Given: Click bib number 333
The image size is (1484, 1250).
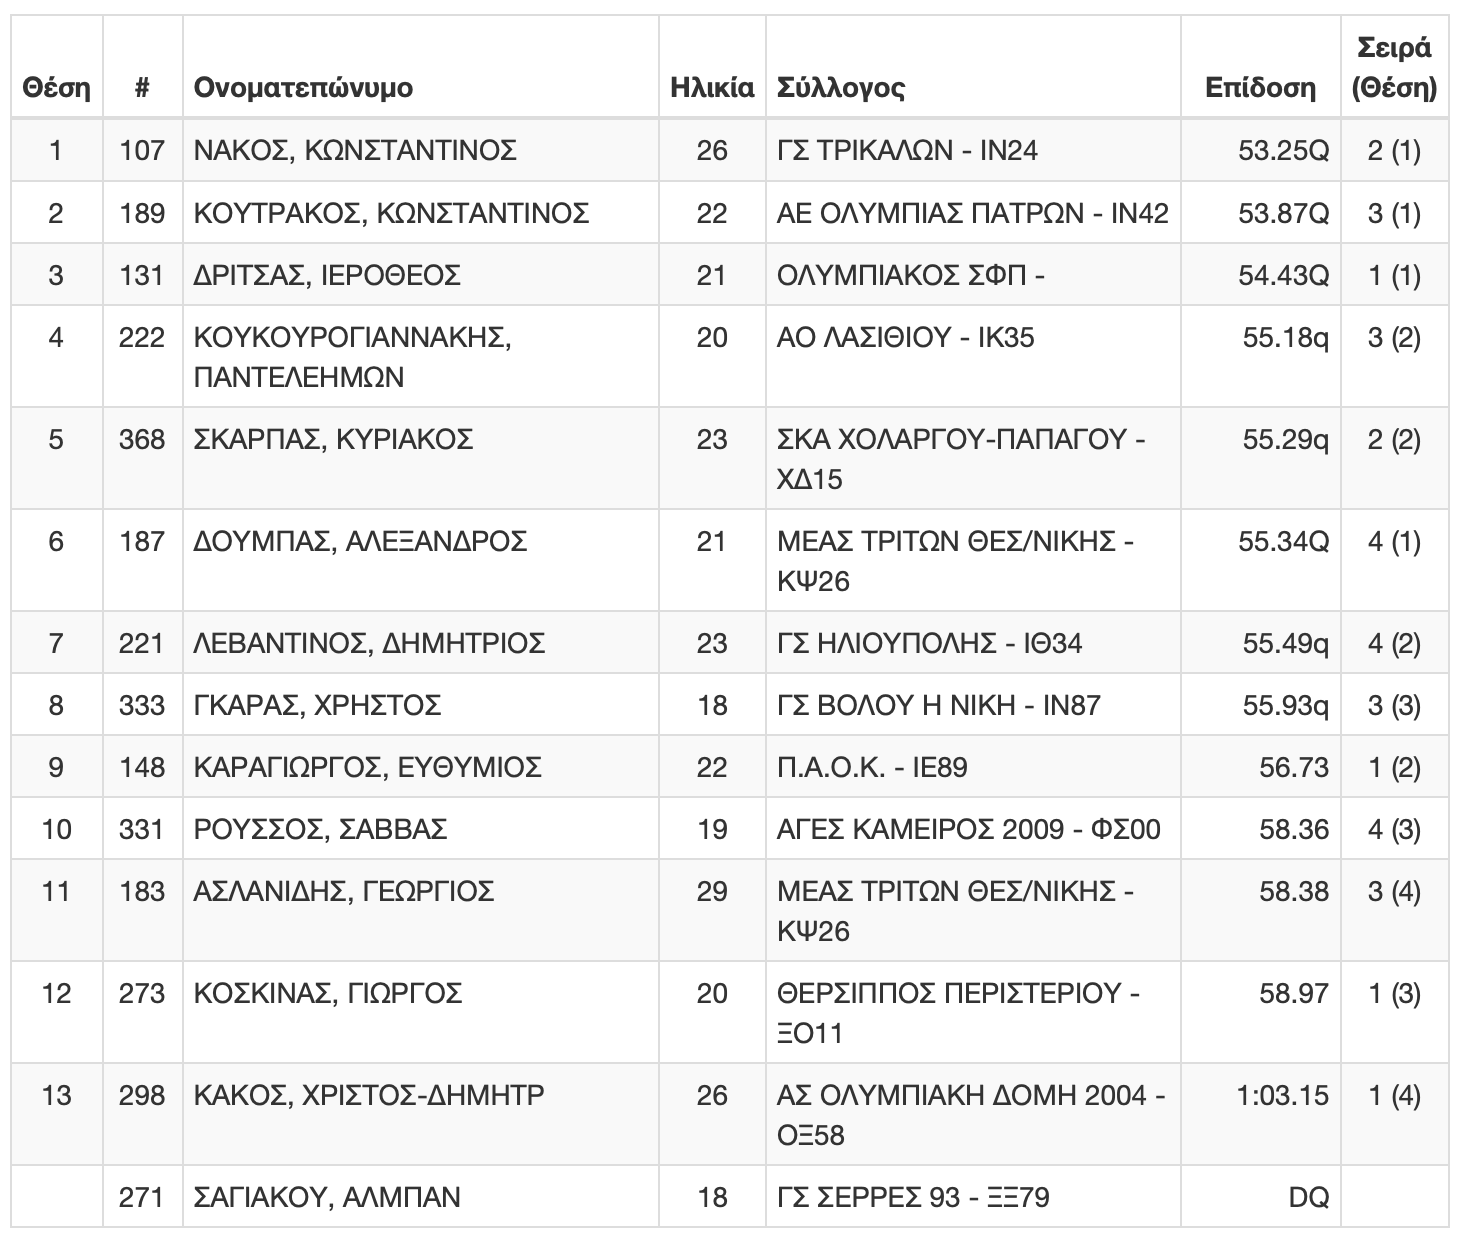Looking at the screenshot, I should coord(142,706).
